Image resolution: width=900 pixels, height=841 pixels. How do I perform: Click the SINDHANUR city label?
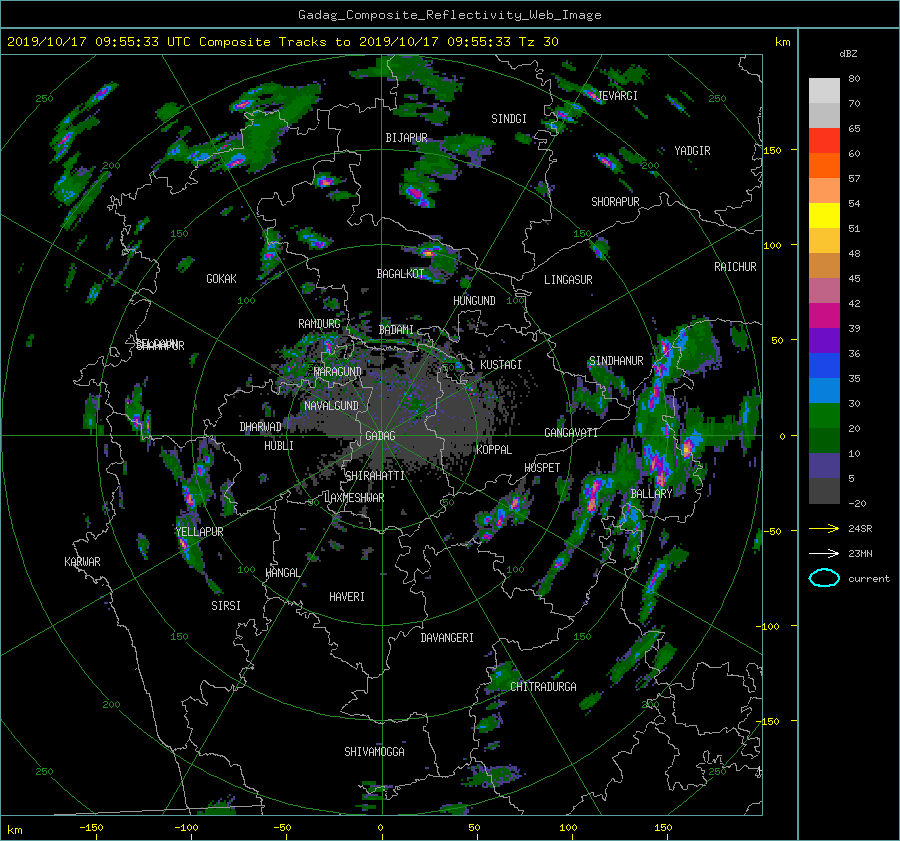pyautogui.click(x=616, y=361)
